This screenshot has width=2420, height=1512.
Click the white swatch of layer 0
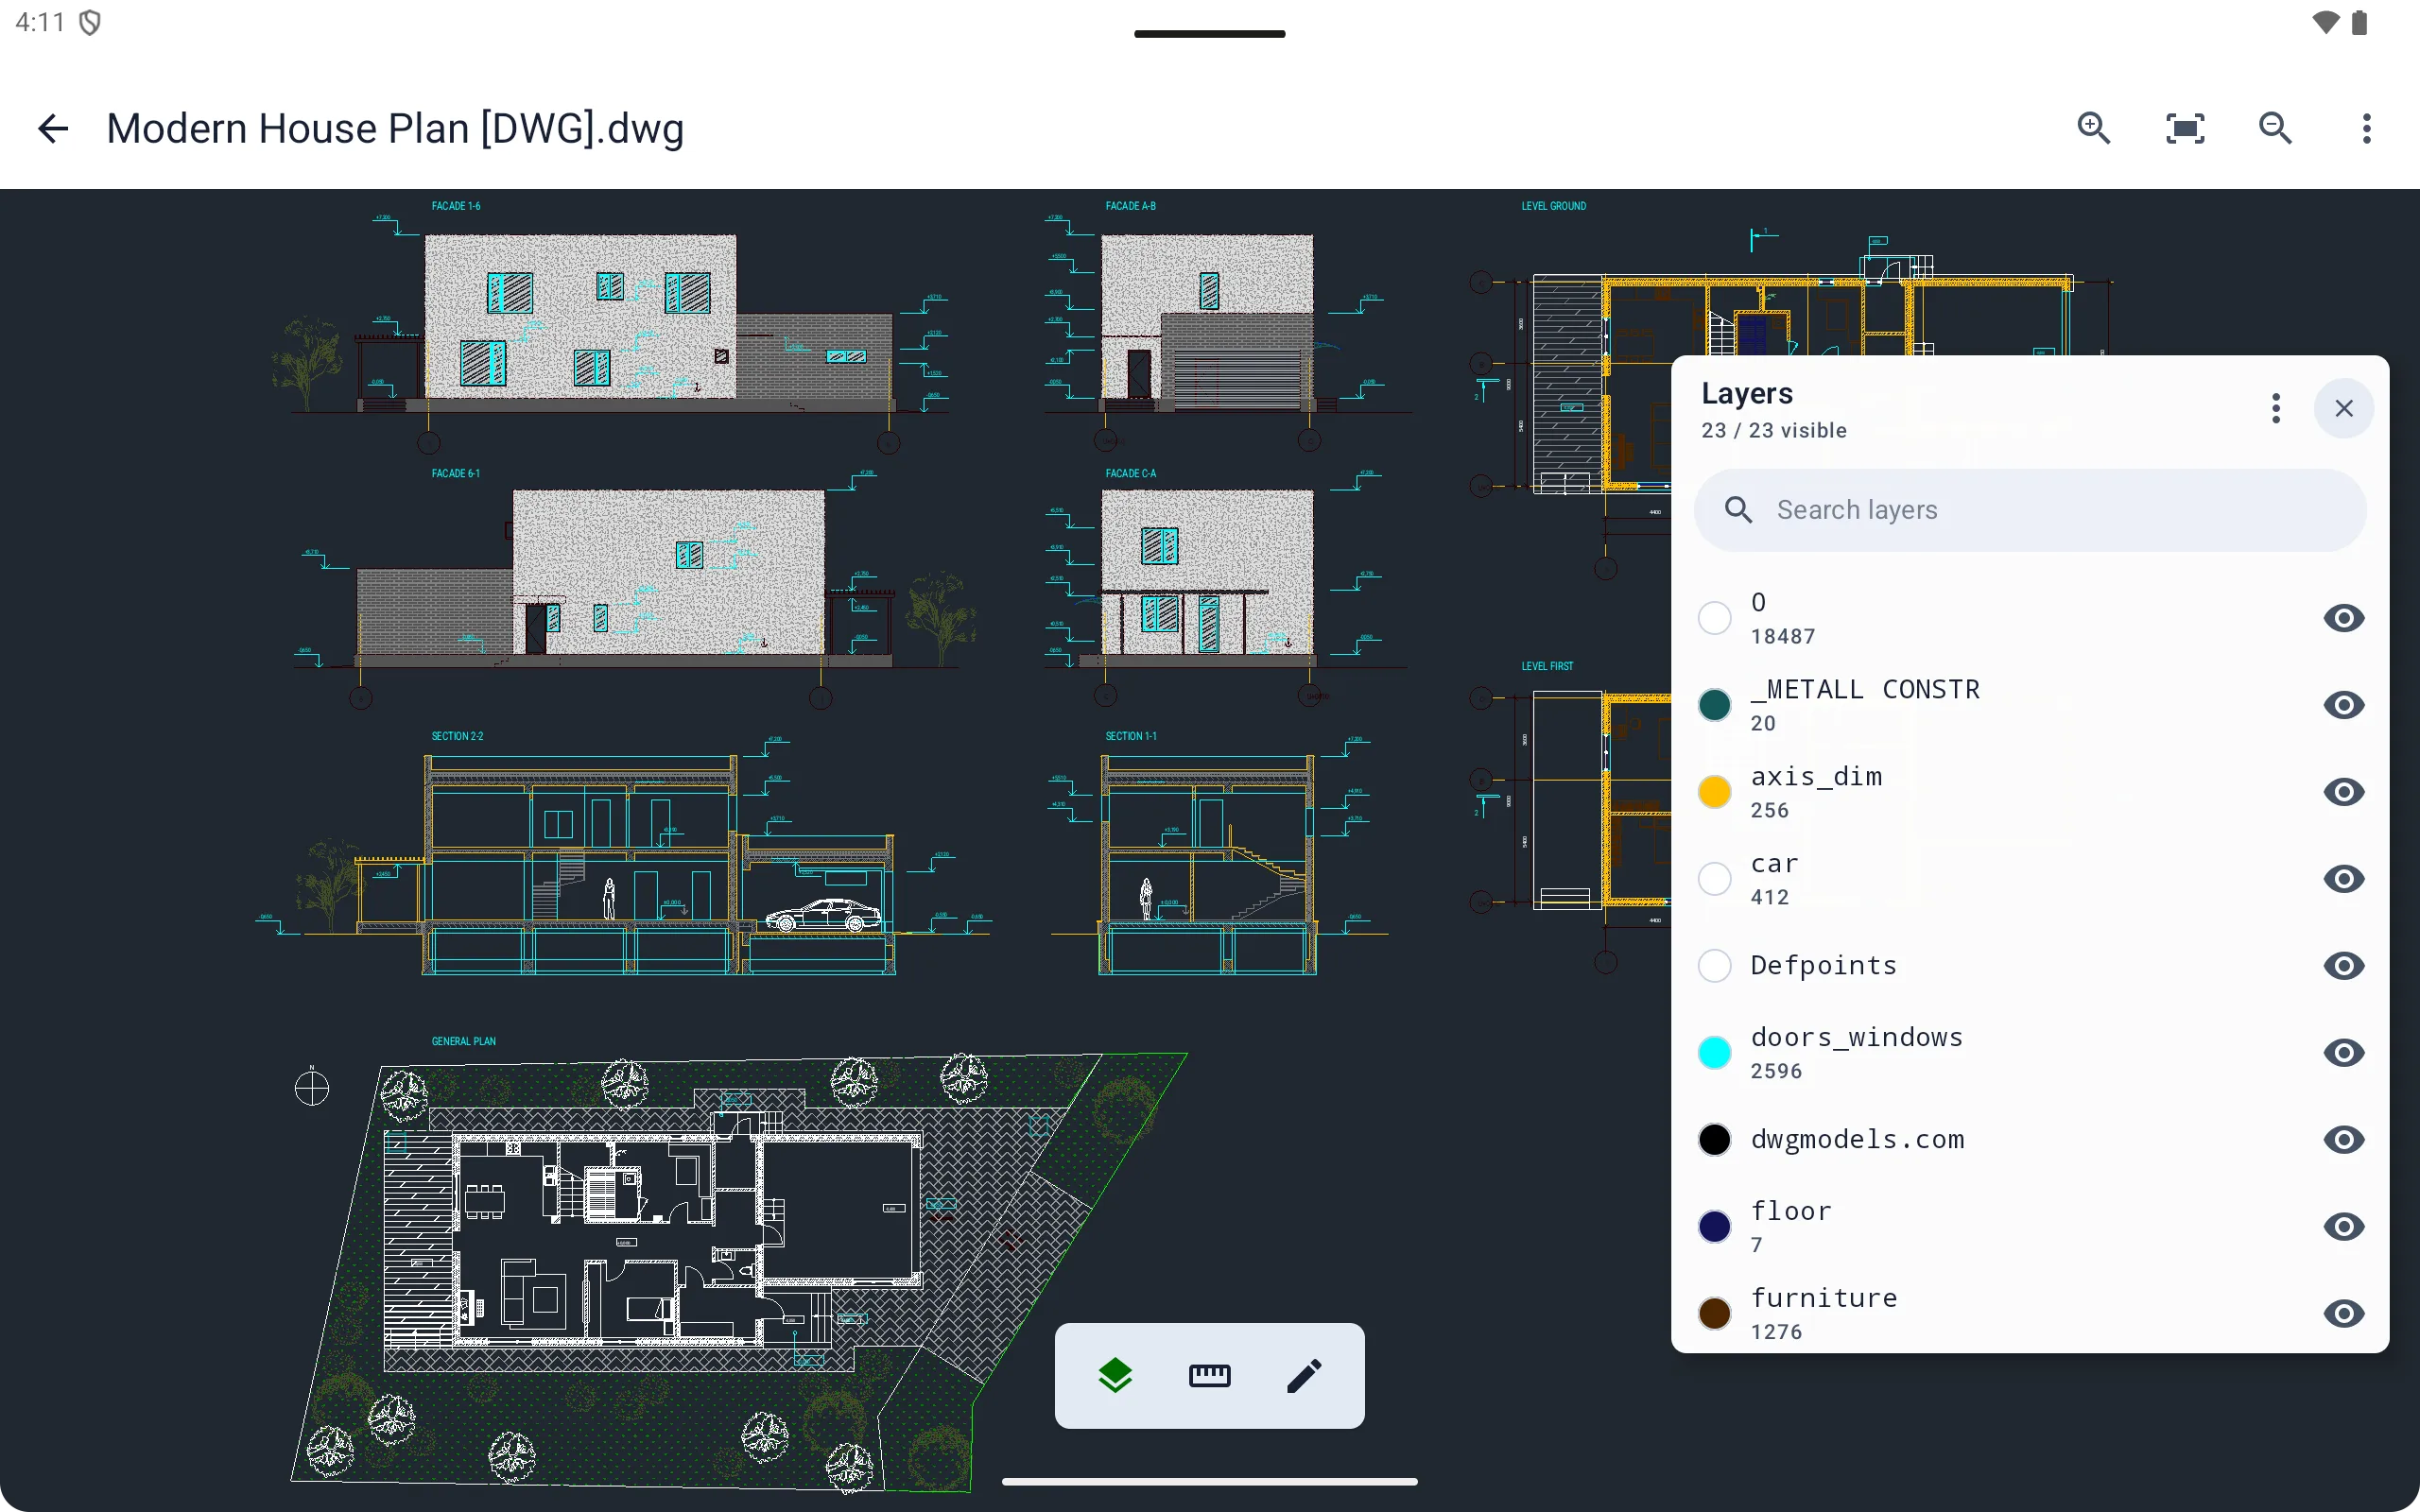(x=1715, y=618)
